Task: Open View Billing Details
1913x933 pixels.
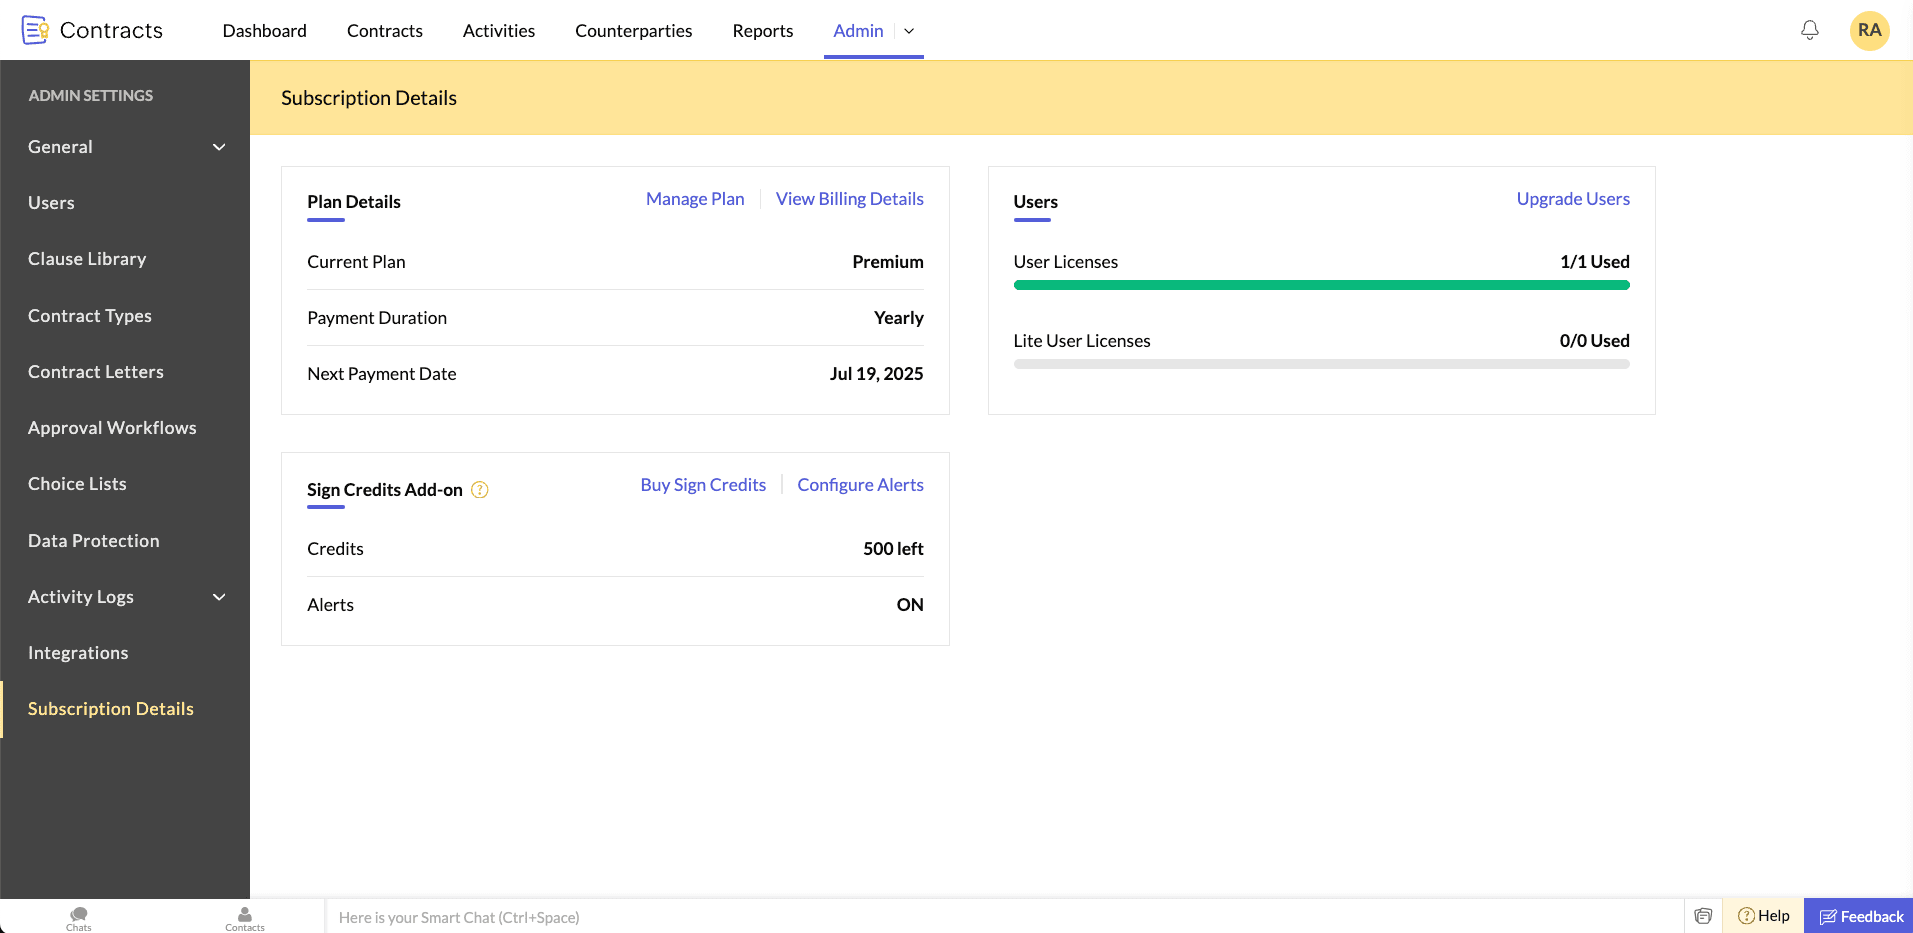Action: 849,199
